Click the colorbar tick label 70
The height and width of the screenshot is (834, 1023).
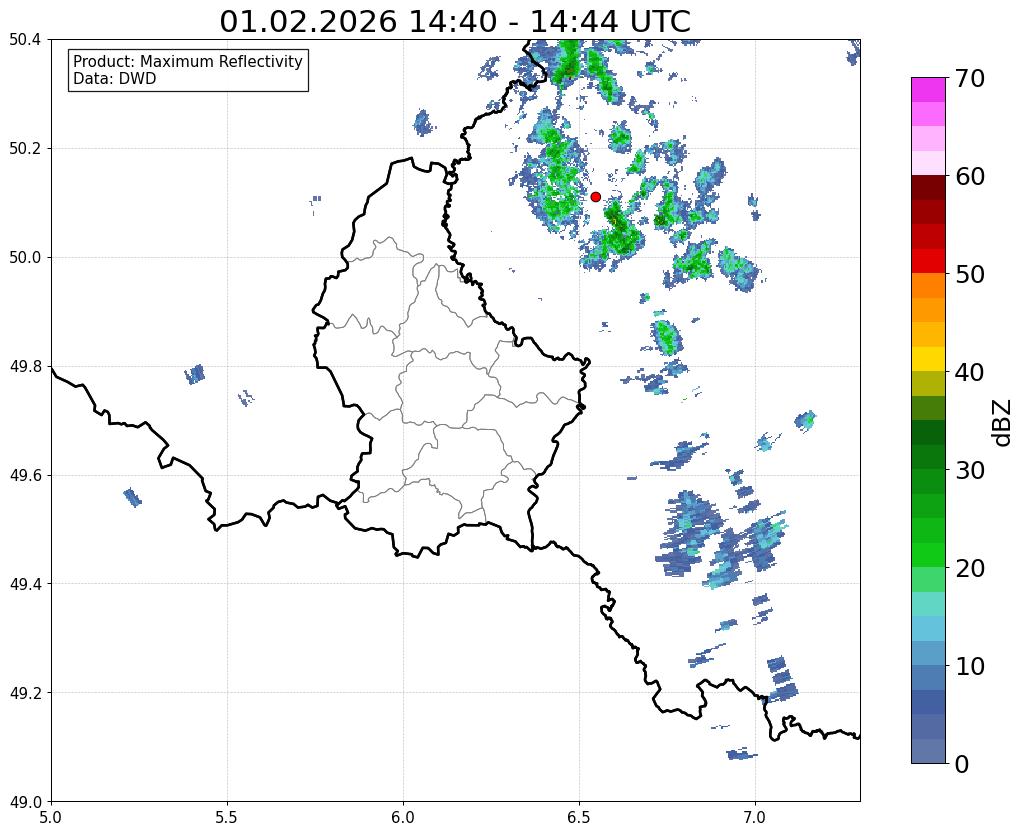point(970,78)
